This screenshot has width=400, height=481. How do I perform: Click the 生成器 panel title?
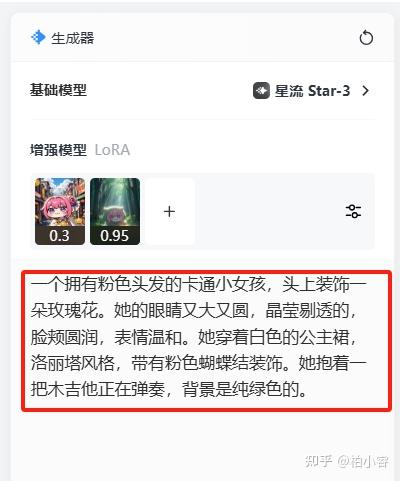[72, 38]
